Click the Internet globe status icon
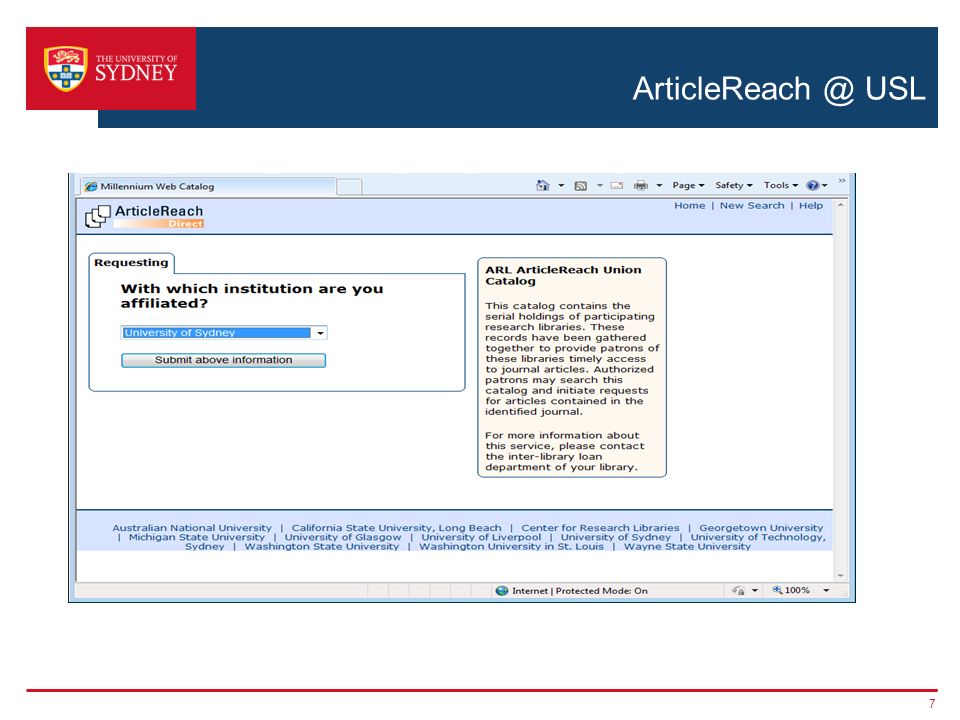The width and height of the screenshot is (960, 720). 502,591
